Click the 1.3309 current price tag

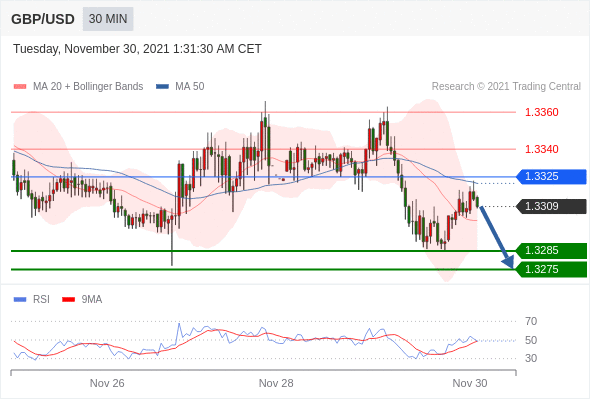click(551, 207)
